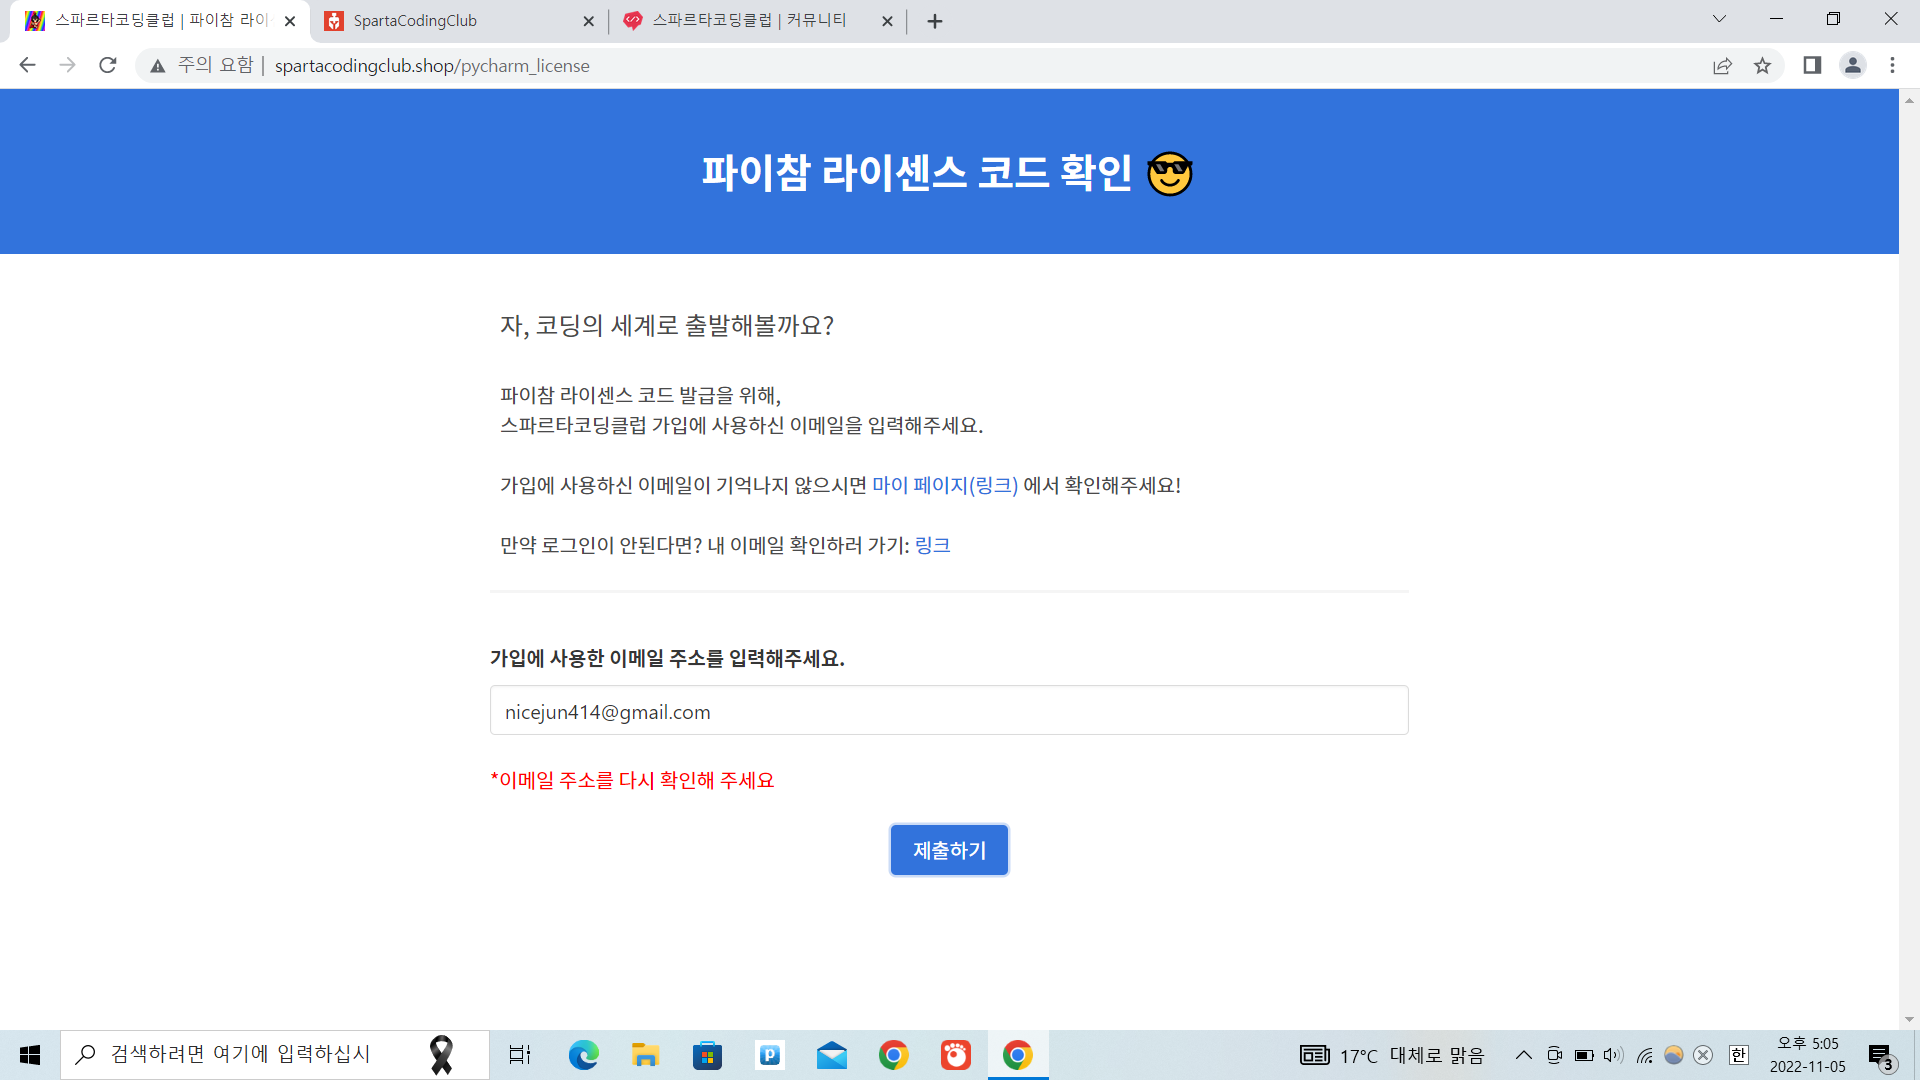Close the SpartaCodingClub tab

click(588, 21)
